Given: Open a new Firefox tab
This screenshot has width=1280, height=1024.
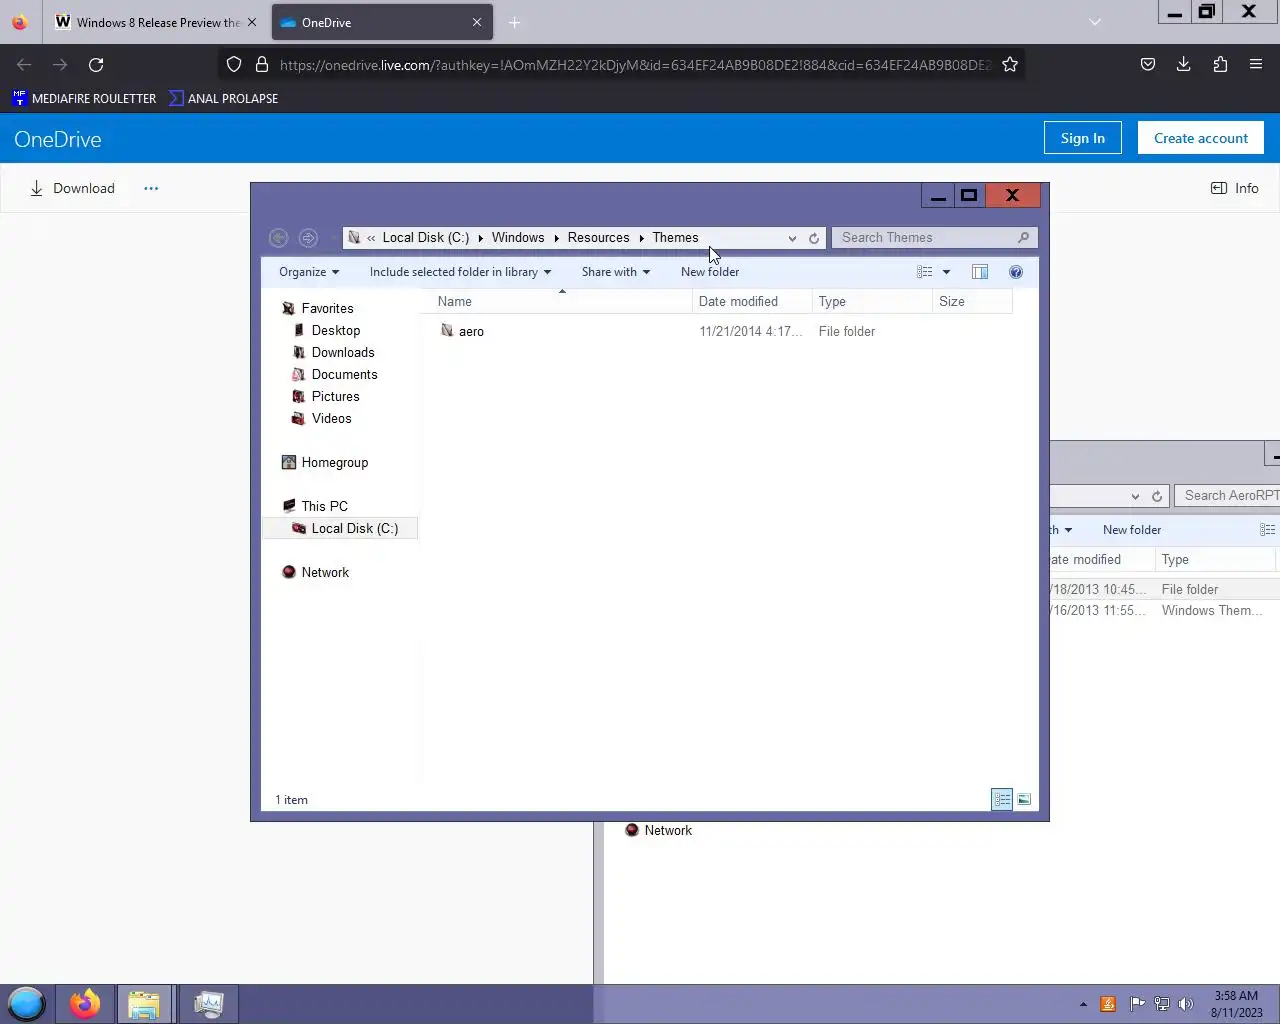Looking at the screenshot, I should pyautogui.click(x=514, y=22).
